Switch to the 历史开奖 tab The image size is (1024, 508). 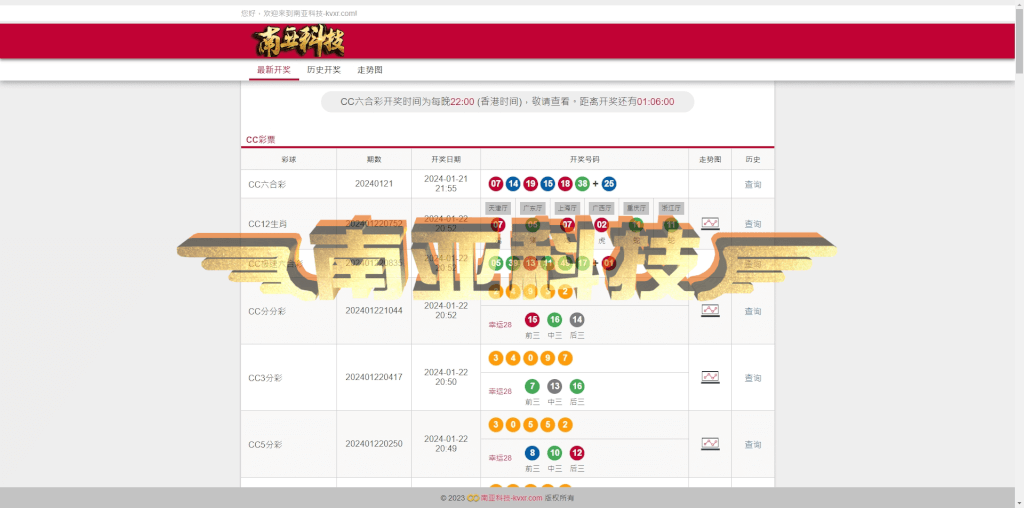(x=324, y=70)
